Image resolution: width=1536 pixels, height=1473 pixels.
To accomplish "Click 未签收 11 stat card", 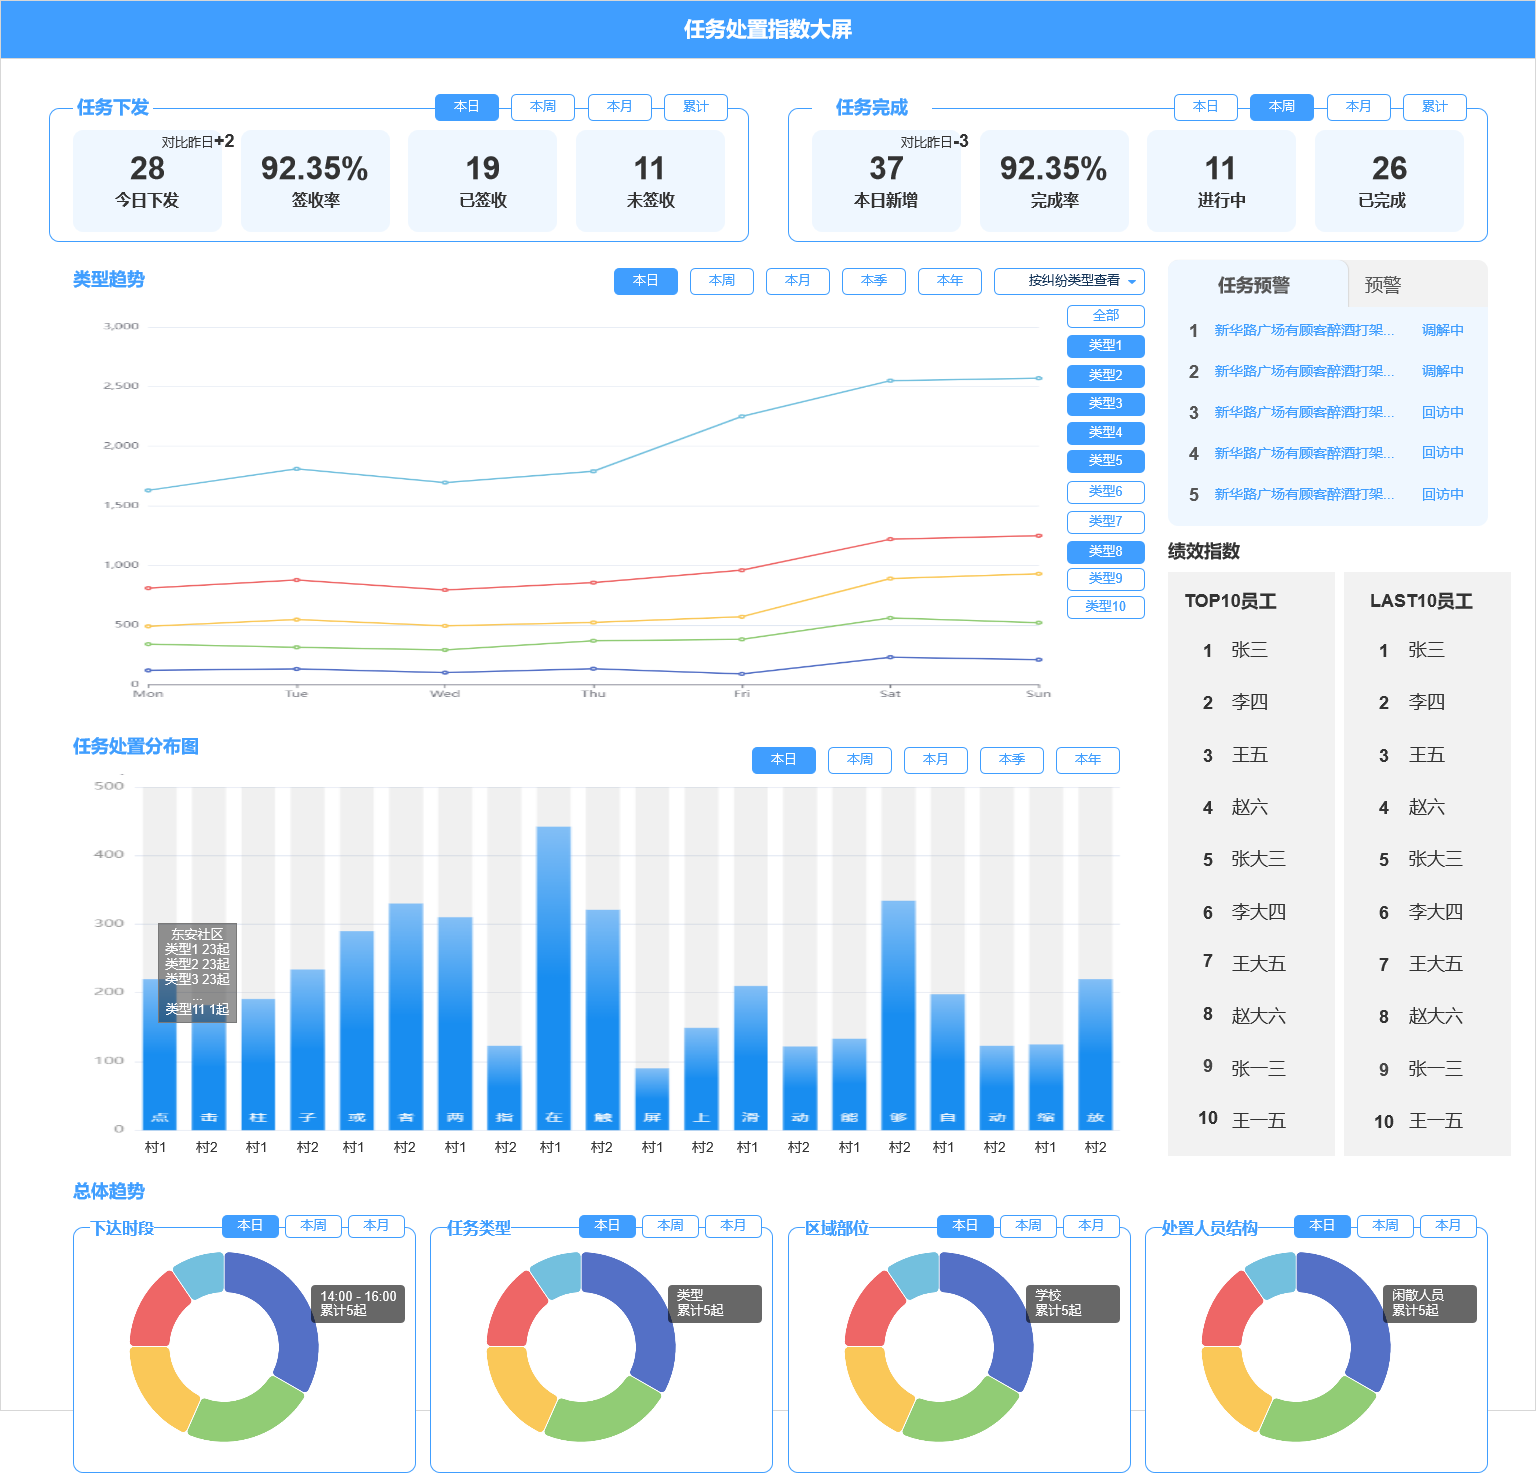I will point(650,181).
